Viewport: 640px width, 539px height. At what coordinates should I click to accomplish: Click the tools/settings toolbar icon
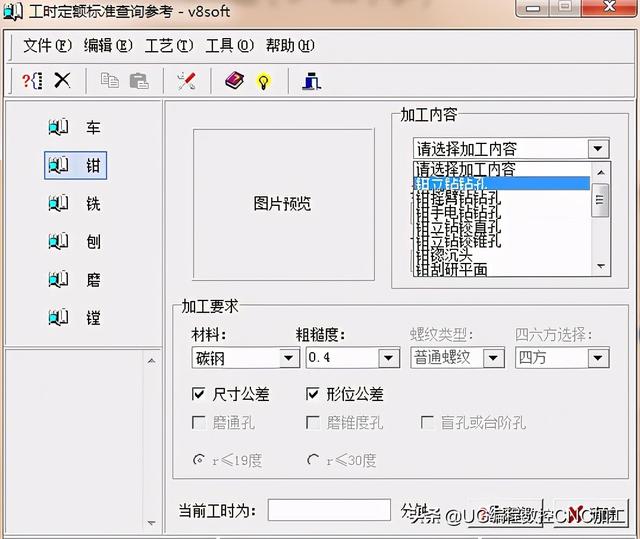click(186, 81)
